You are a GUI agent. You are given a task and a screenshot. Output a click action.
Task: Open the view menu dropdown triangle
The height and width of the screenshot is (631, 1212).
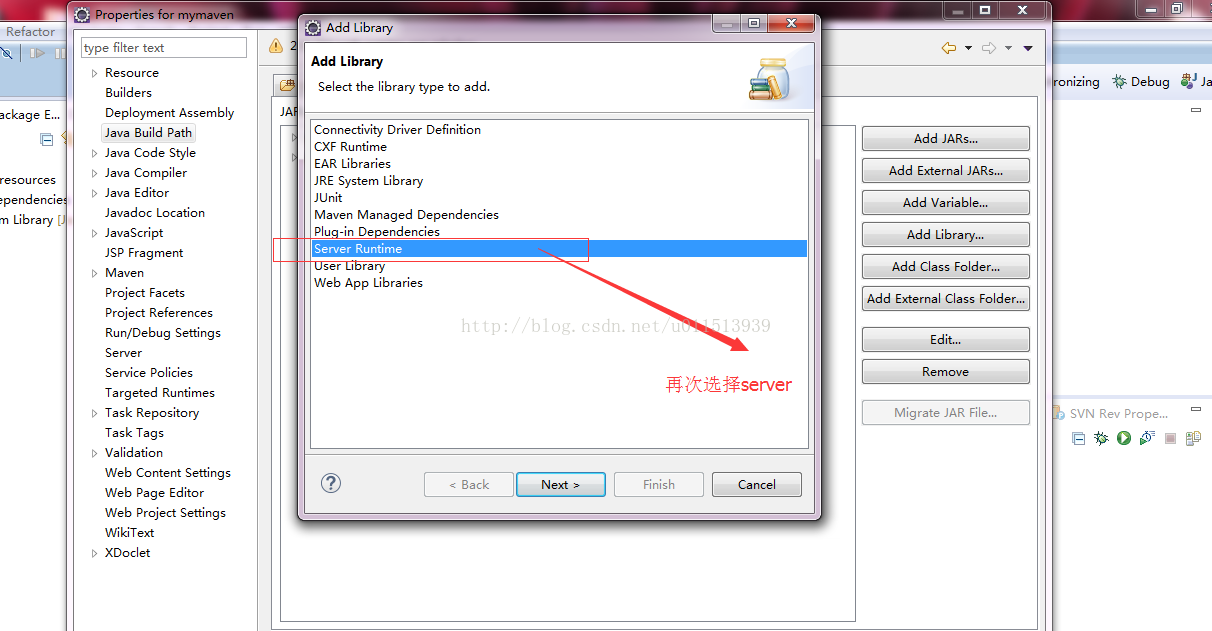pyautogui.click(x=1028, y=48)
